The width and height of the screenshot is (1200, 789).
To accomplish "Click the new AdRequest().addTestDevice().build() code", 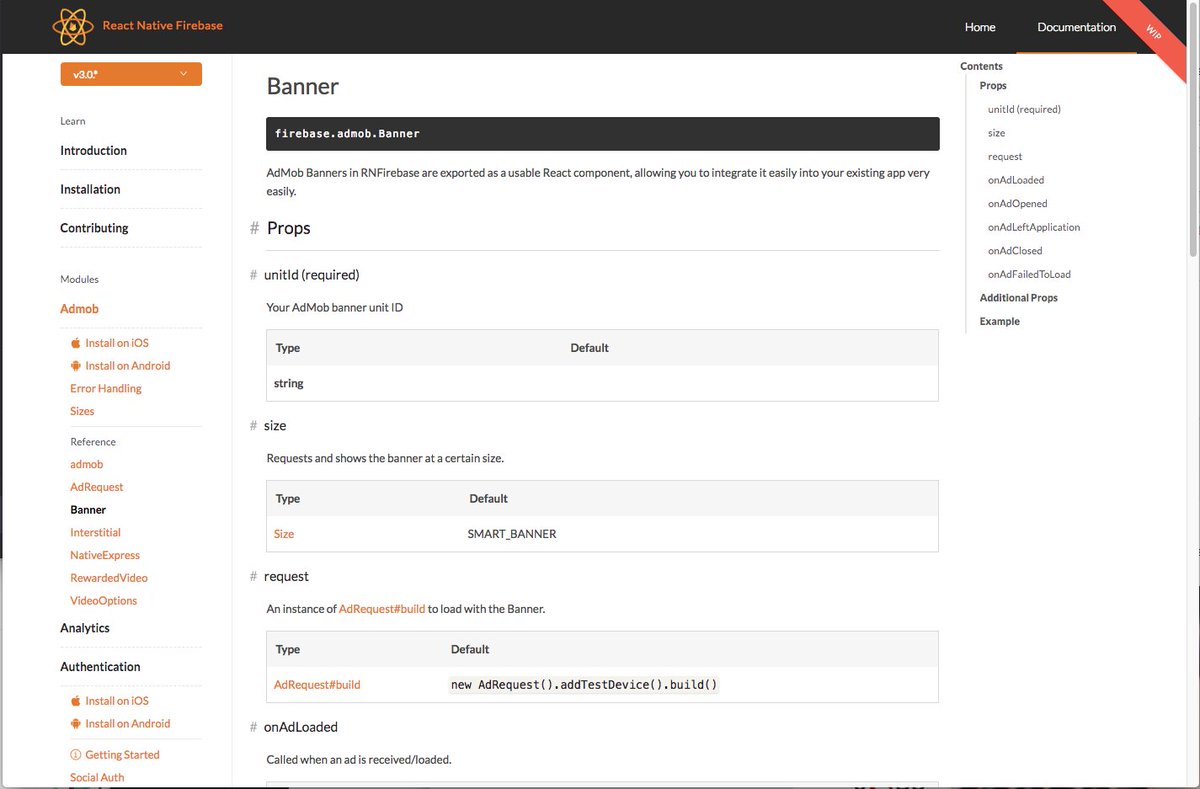I will click(585, 685).
